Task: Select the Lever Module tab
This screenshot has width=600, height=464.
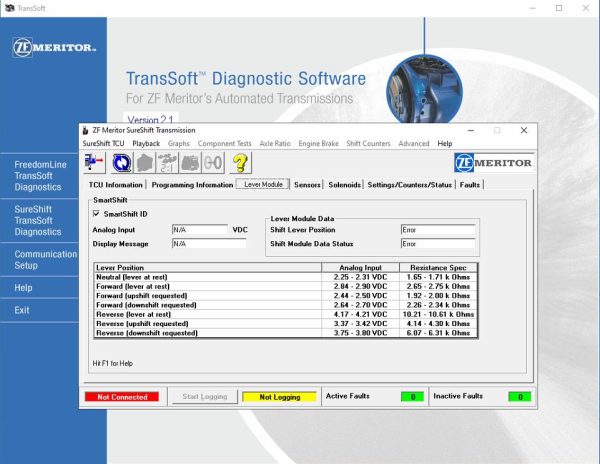Action: click(263, 184)
